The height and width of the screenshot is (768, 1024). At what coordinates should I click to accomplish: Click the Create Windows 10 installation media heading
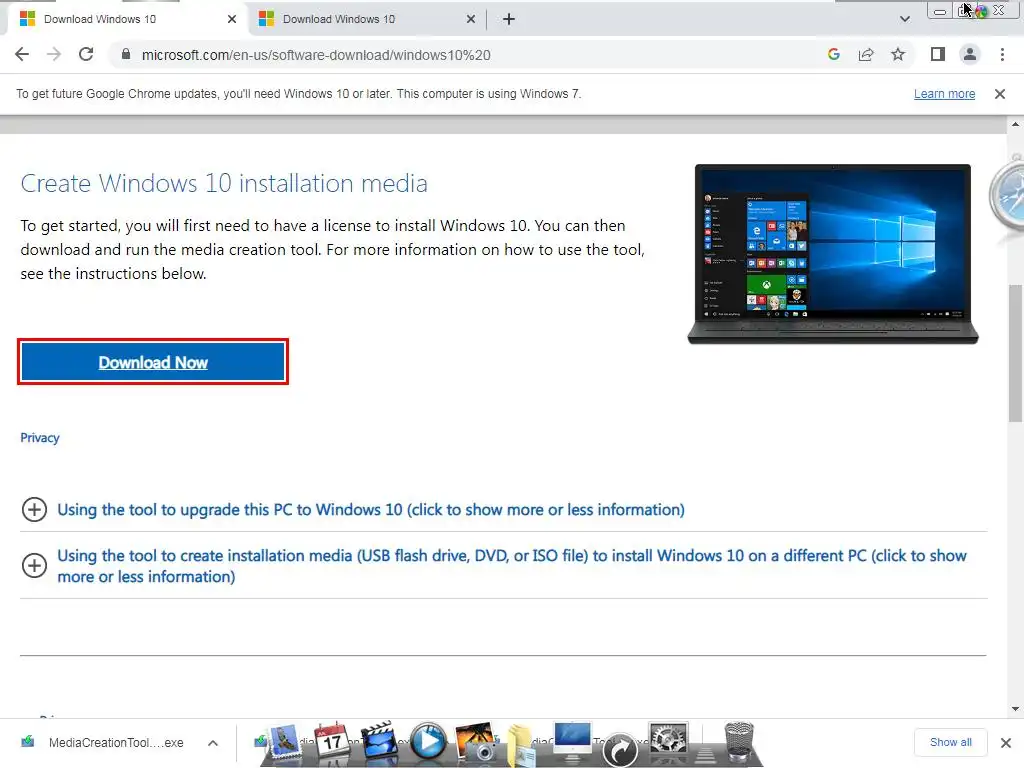(x=224, y=184)
